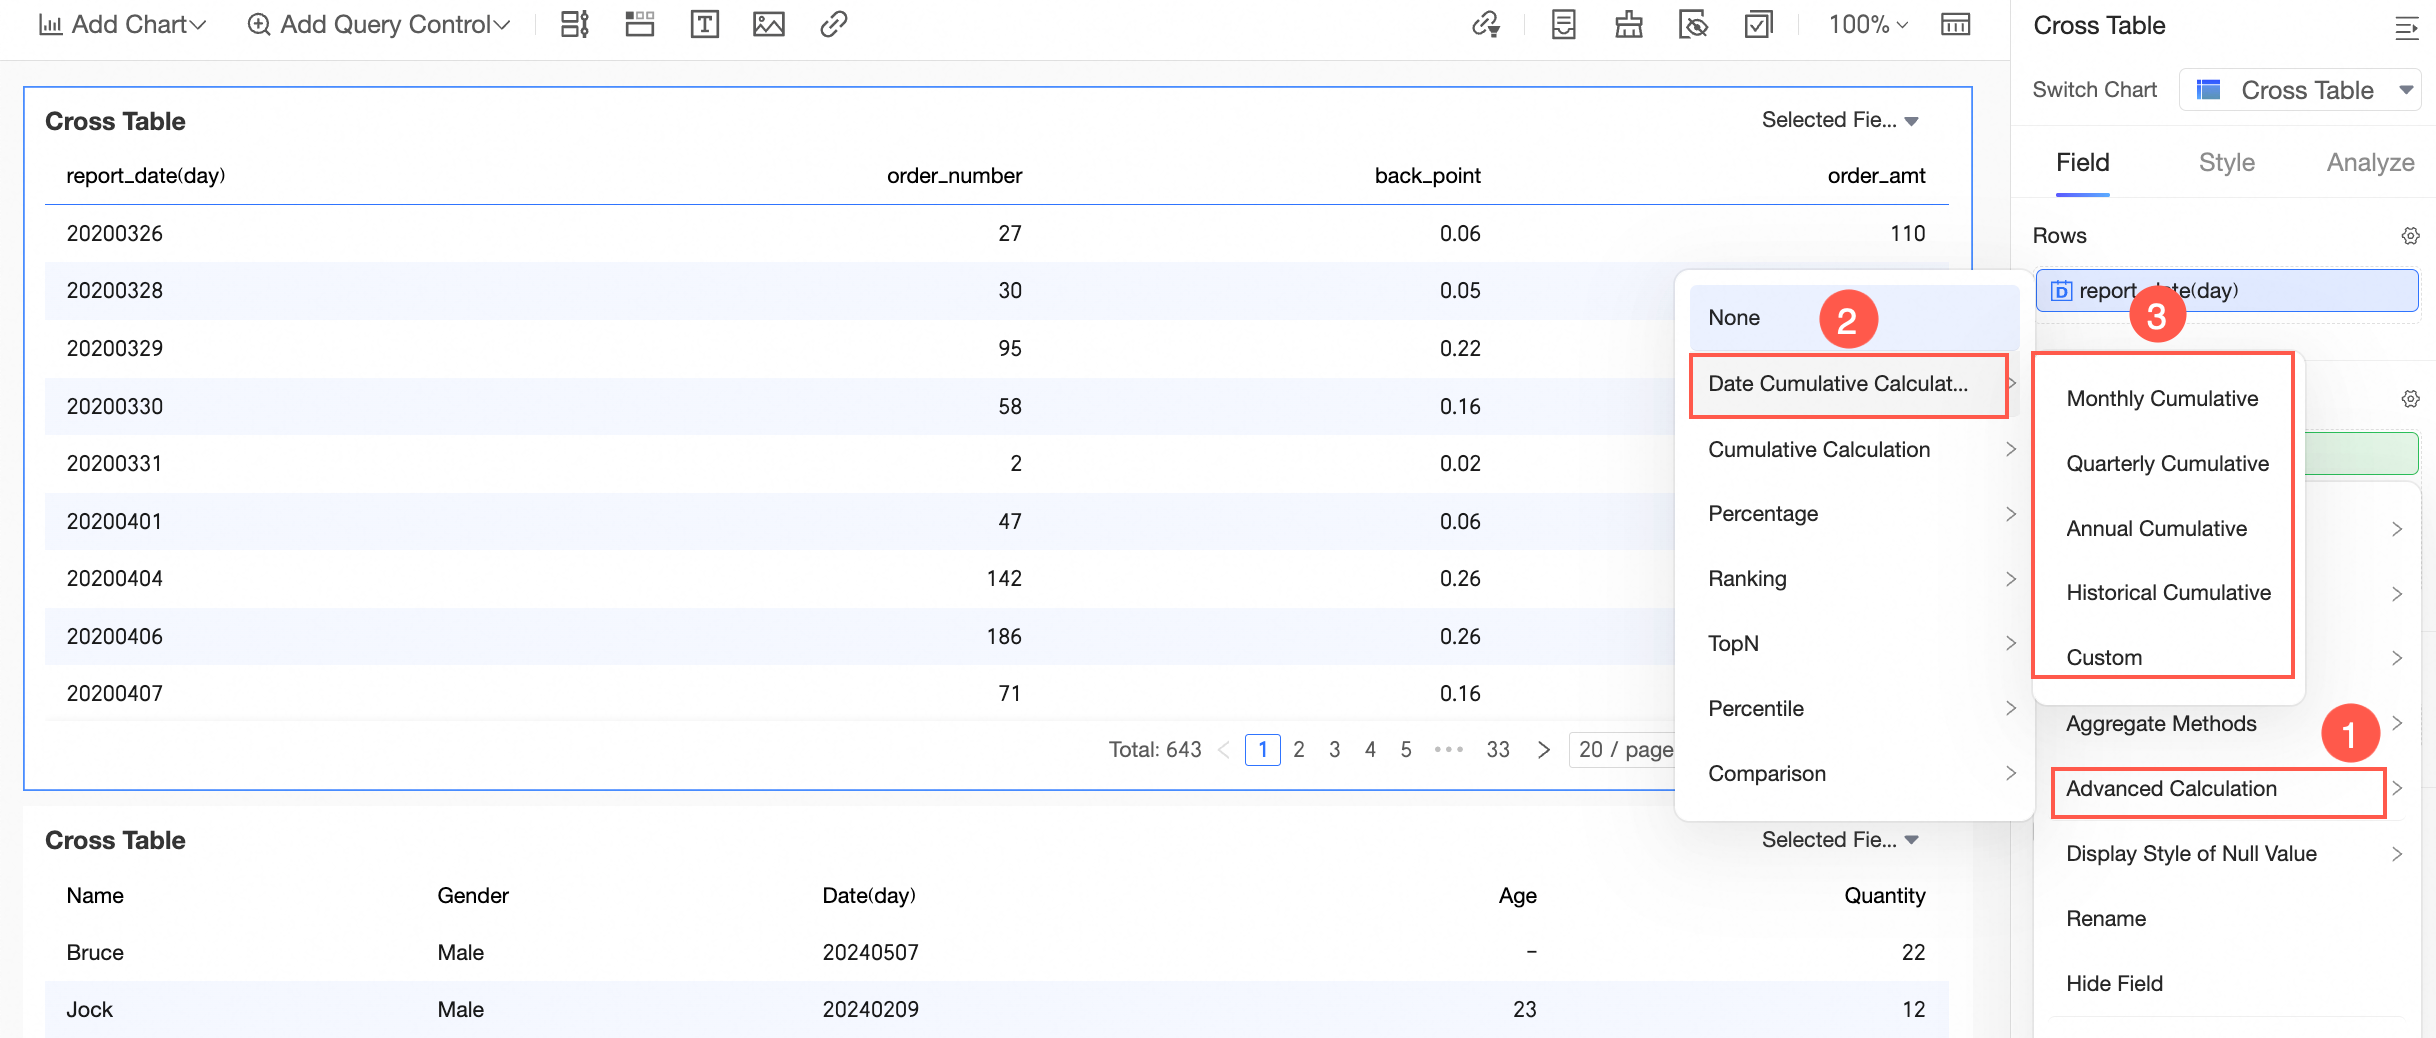Open the Add Query Control dropdown
Screen dimensions: 2436x1038
[x=378, y=24]
